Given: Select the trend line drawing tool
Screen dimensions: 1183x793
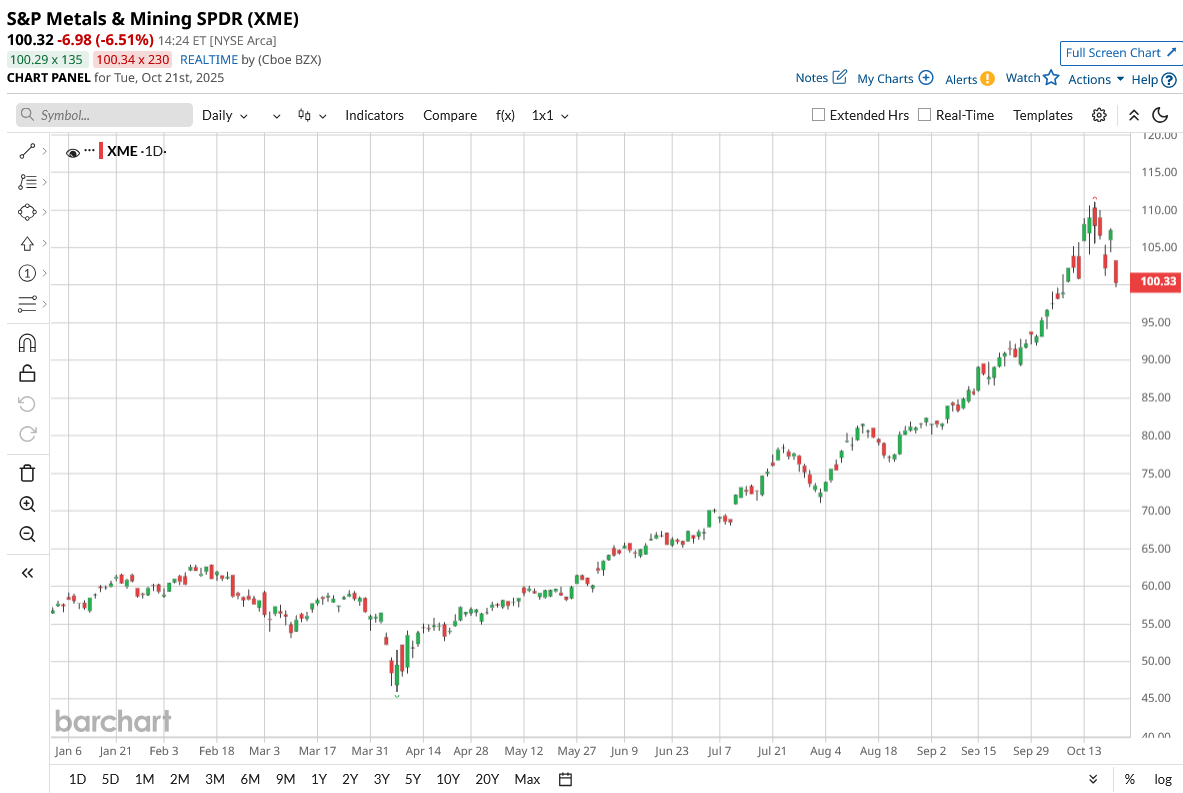Looking at the screenshot, I should [27, 152].
